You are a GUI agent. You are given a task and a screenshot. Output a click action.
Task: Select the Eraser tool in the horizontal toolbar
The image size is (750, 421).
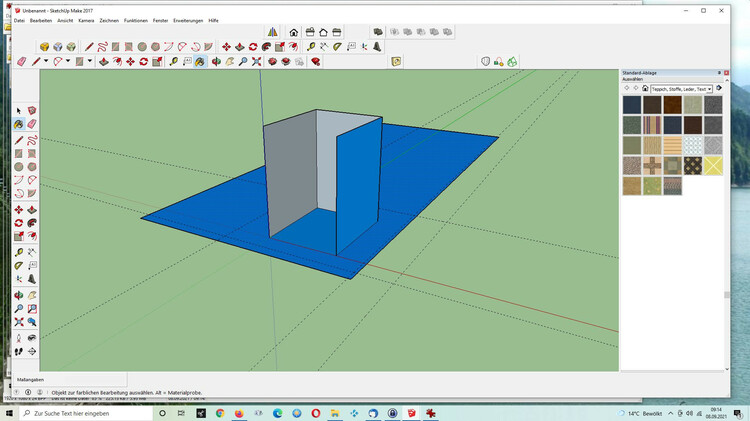tap(21, 61)
